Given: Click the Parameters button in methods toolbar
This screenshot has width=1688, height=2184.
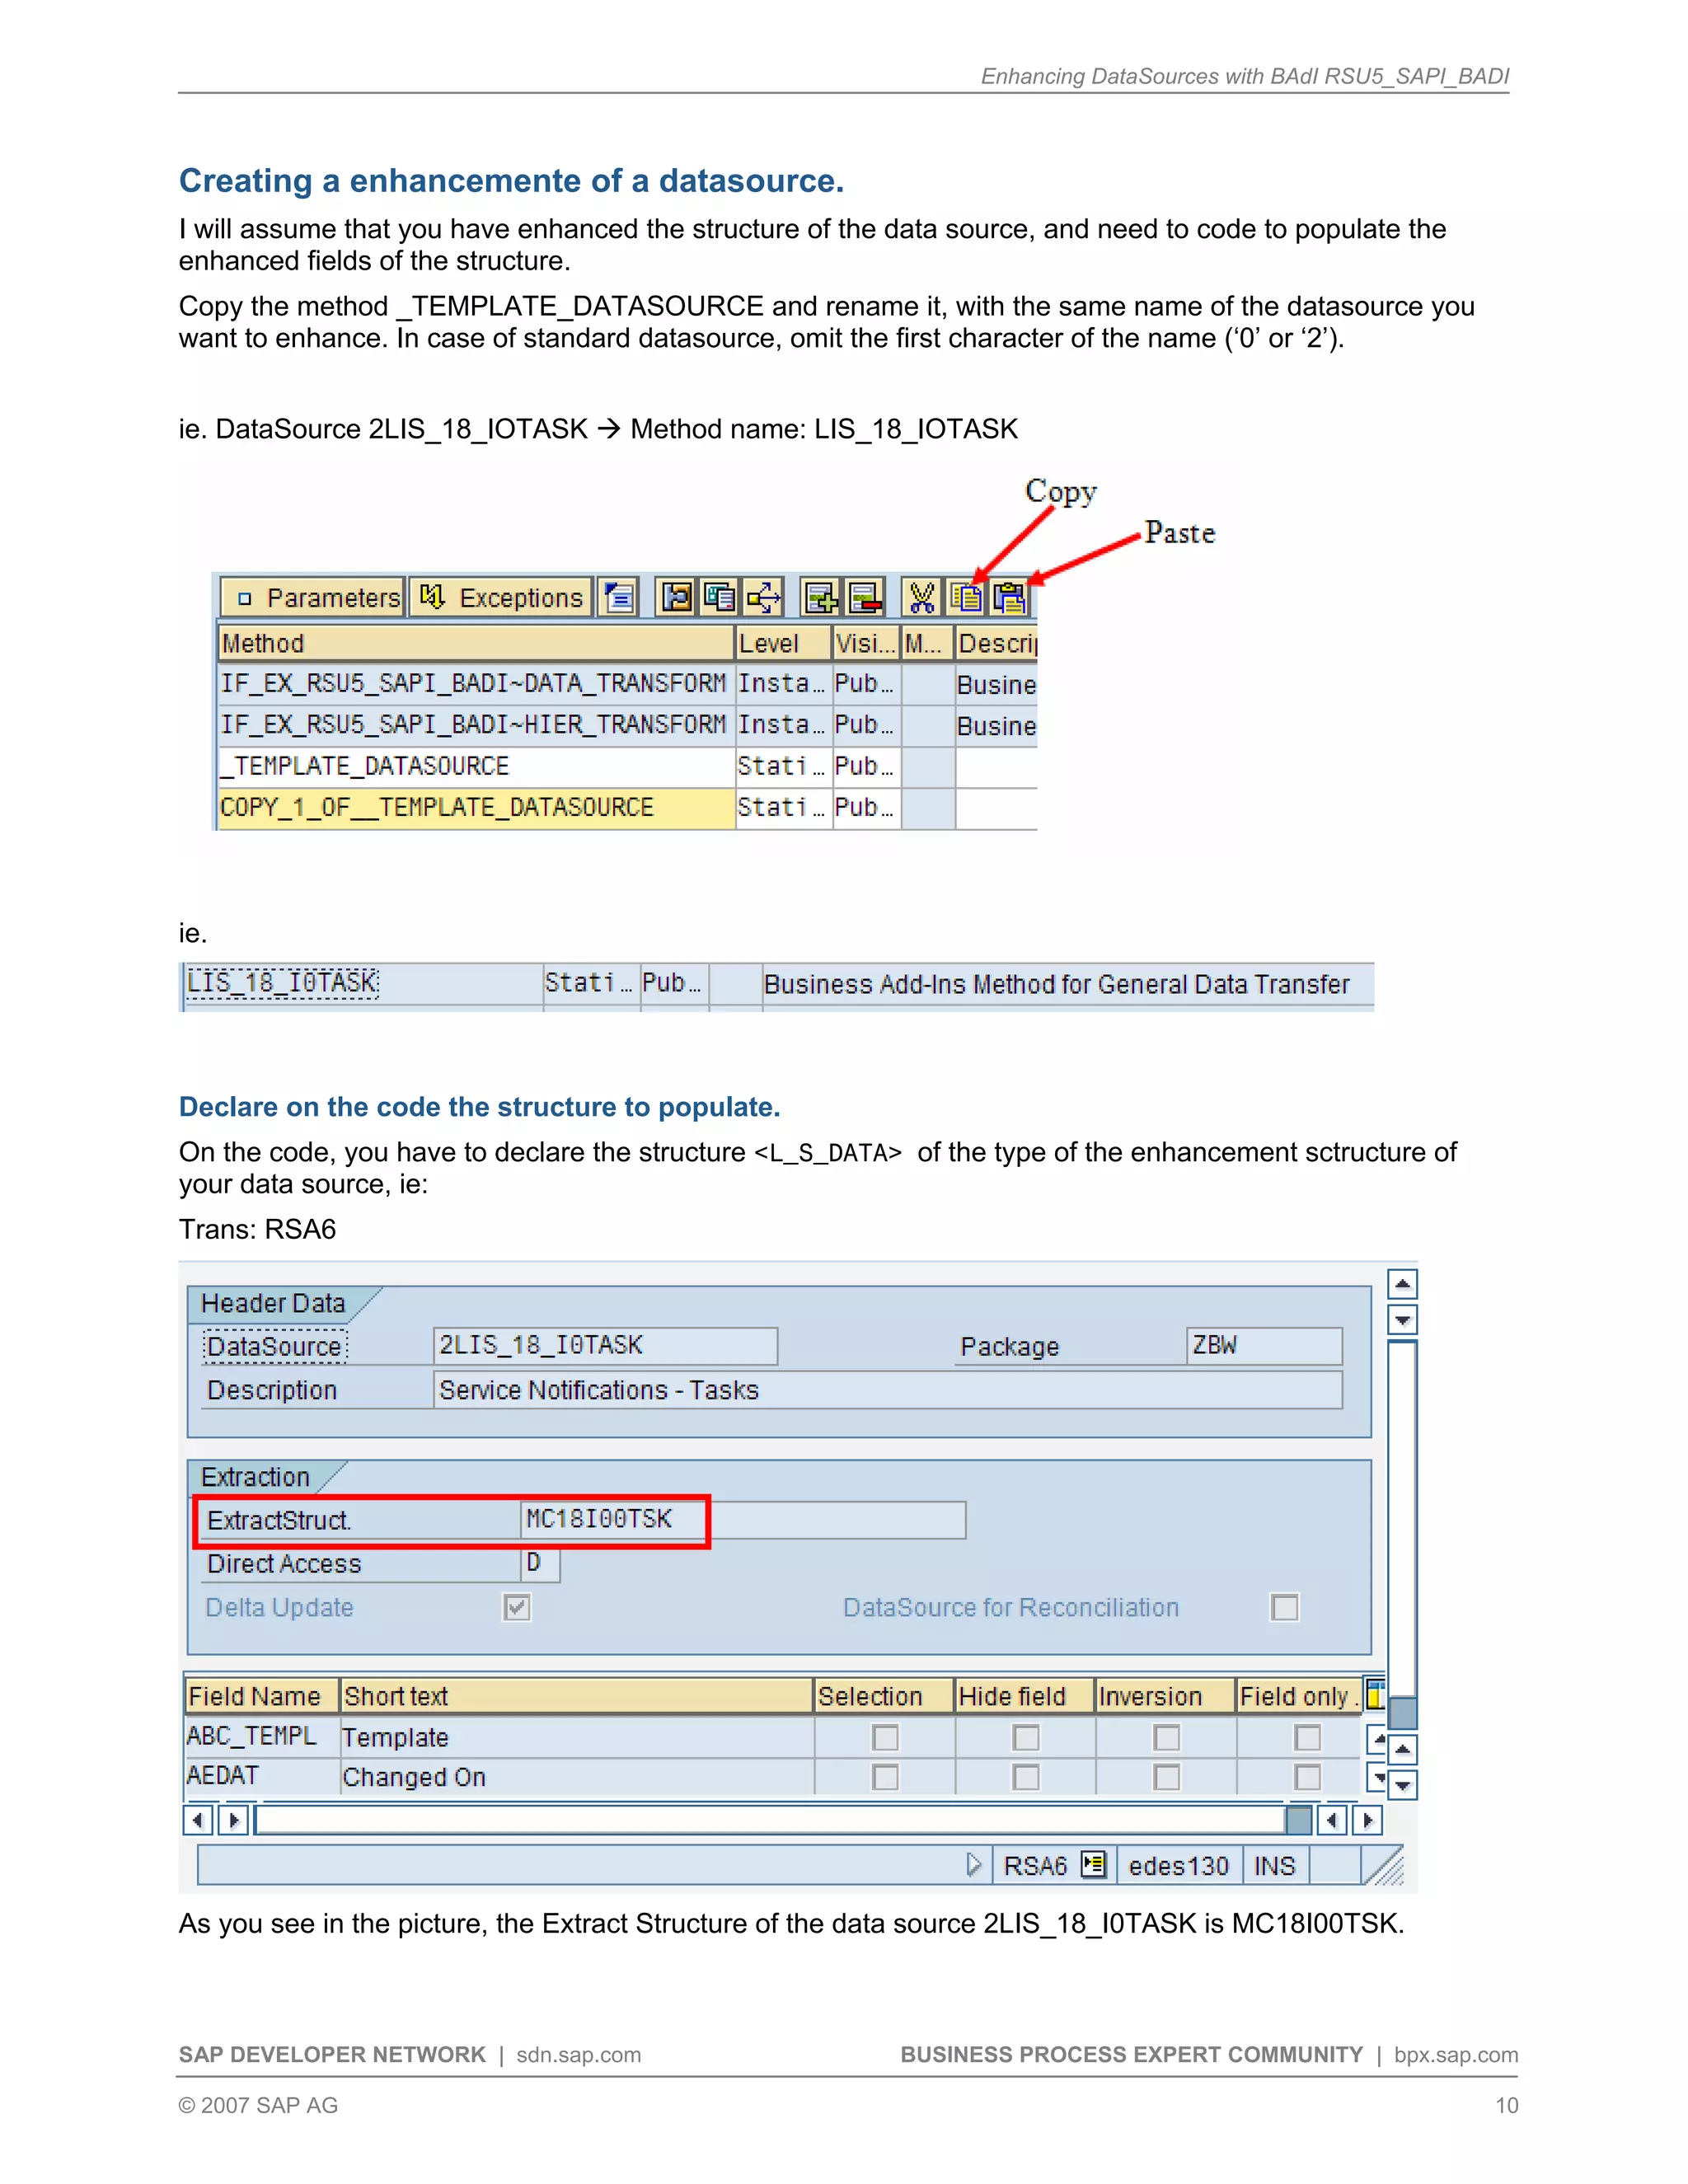Looking at the screenshot, I should (x=313, y=598).
